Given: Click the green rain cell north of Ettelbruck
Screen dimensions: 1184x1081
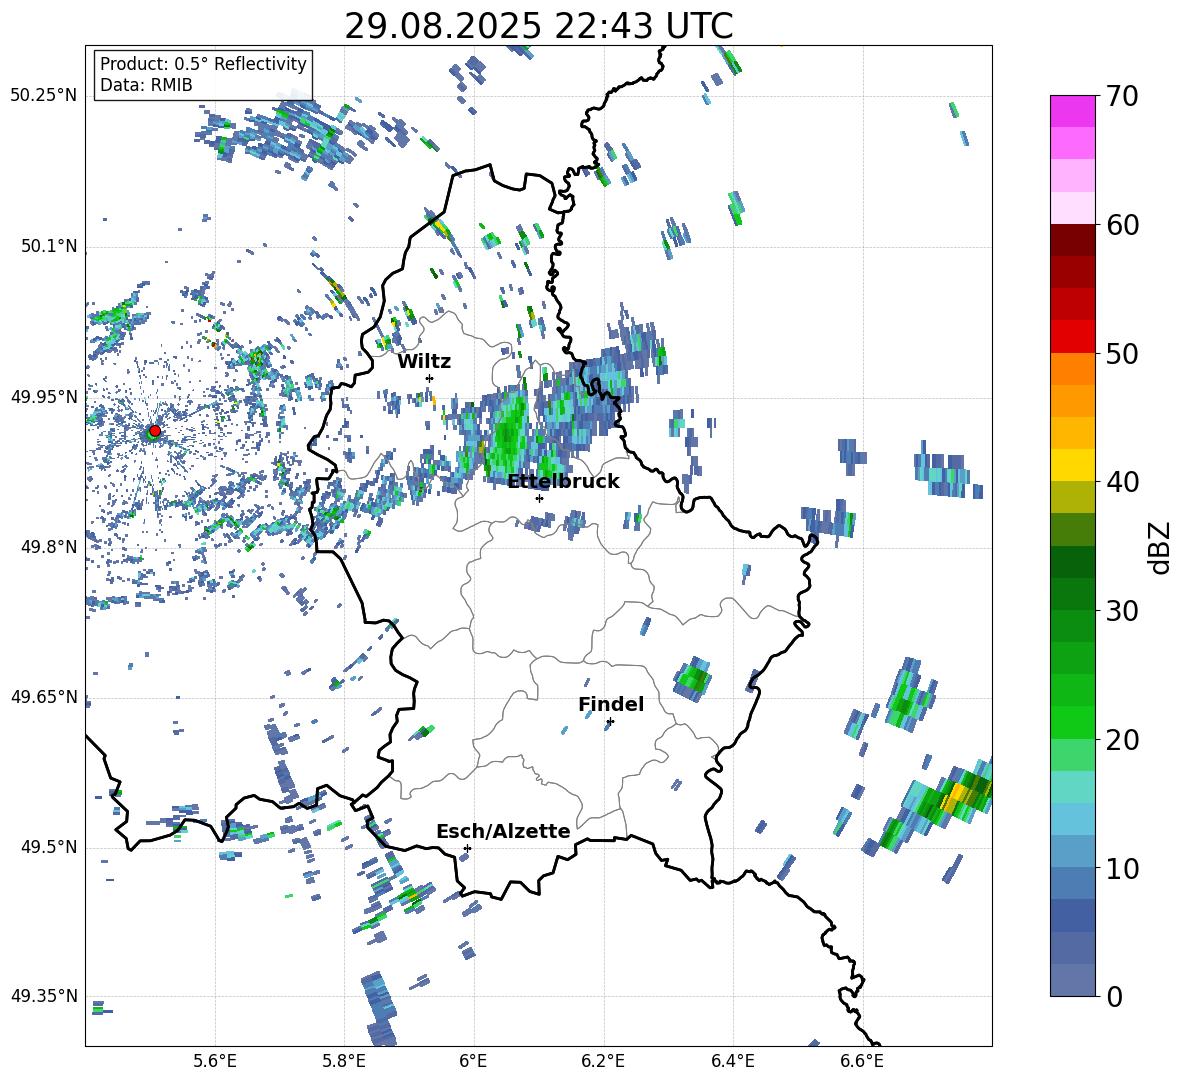Looking at the screenshot, I should (x=508, y=436).
